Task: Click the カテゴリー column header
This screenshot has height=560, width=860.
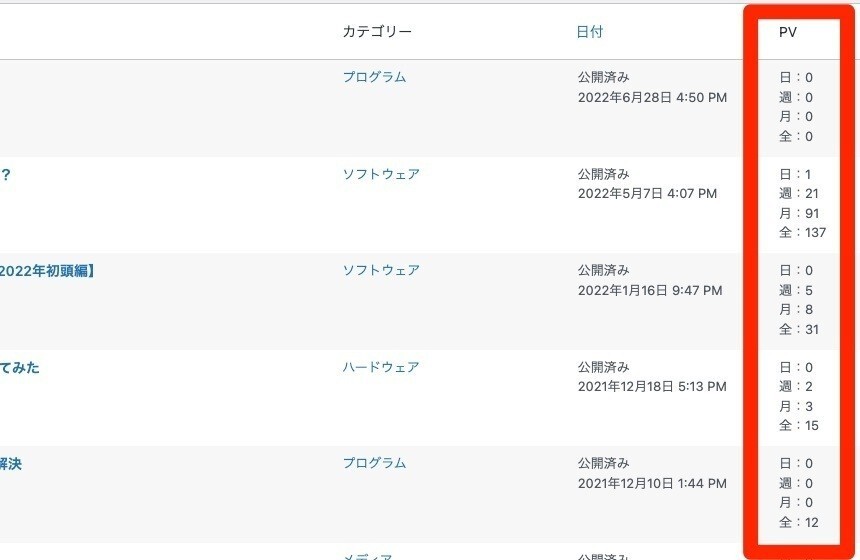Action: (x=377, y=32)
